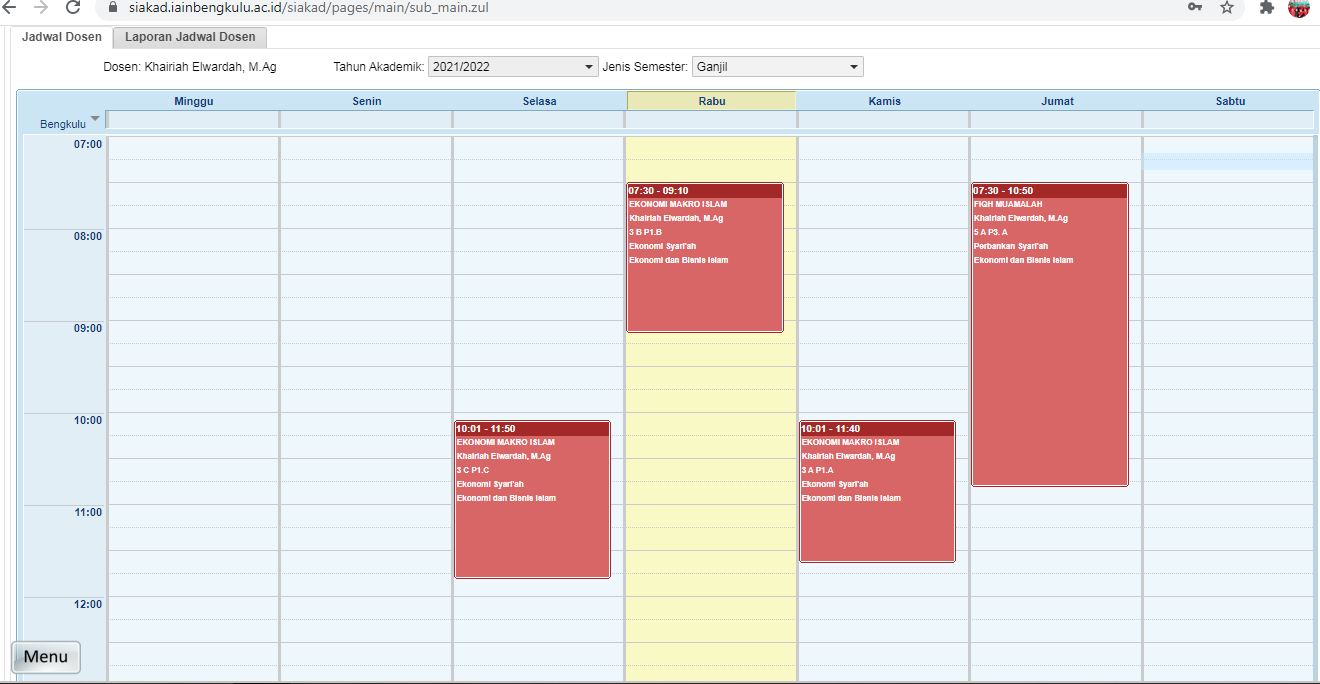Viewport: 1320px width, 684px height.
Task: Select the Jumat Fiqh Muamalah event
Action: click(1049, 334)
